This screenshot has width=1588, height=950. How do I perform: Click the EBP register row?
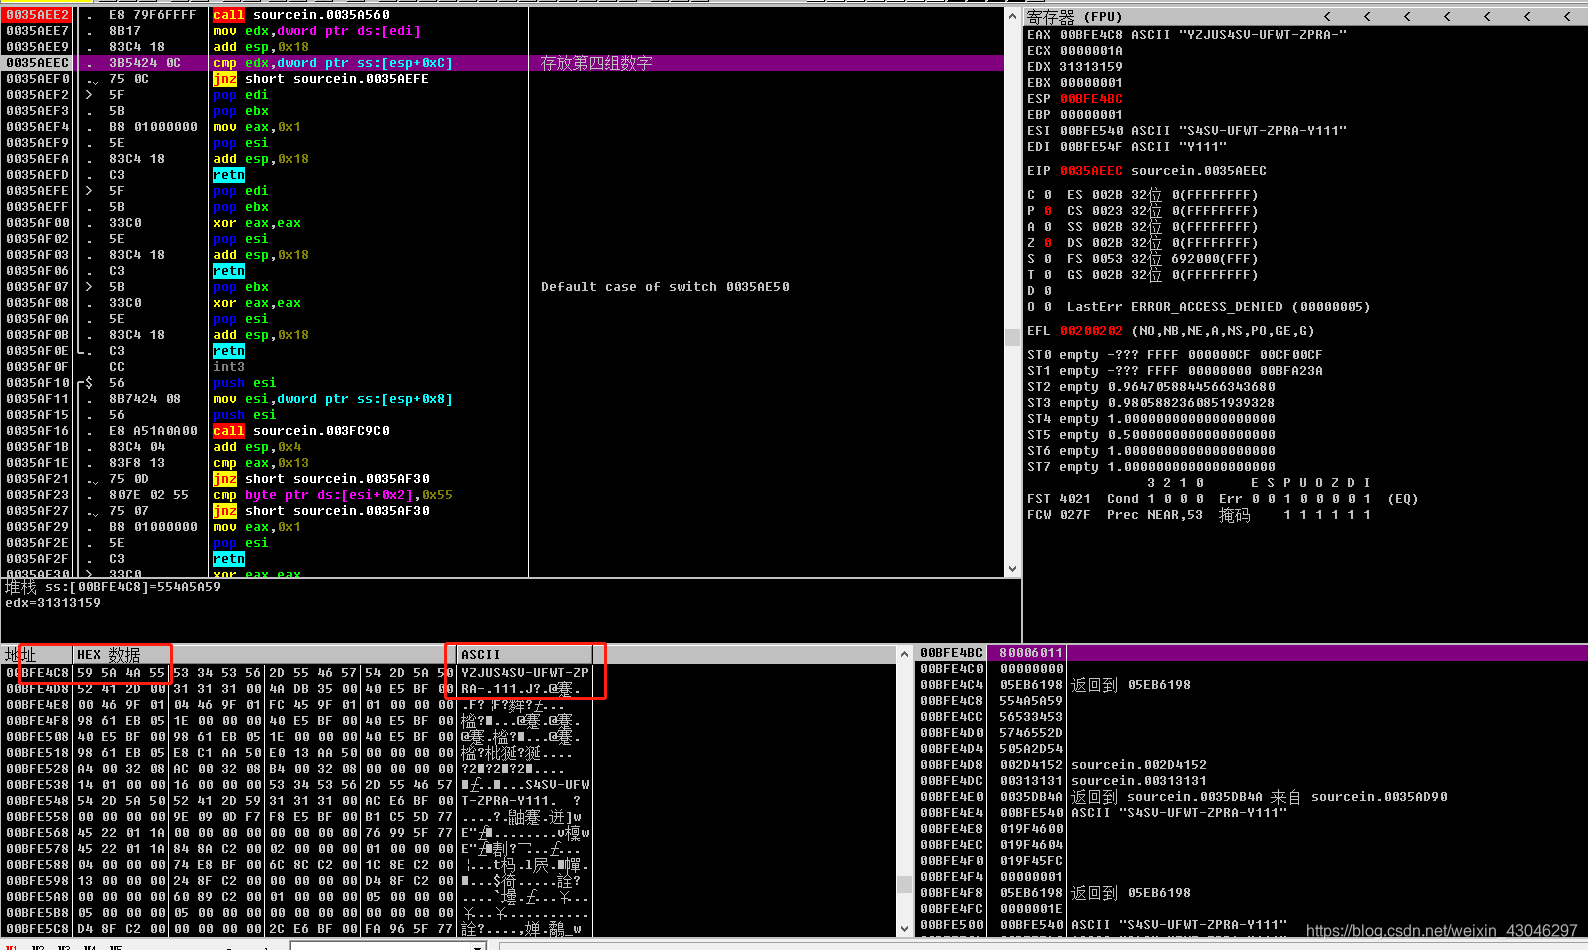[x=1075, y=115]
